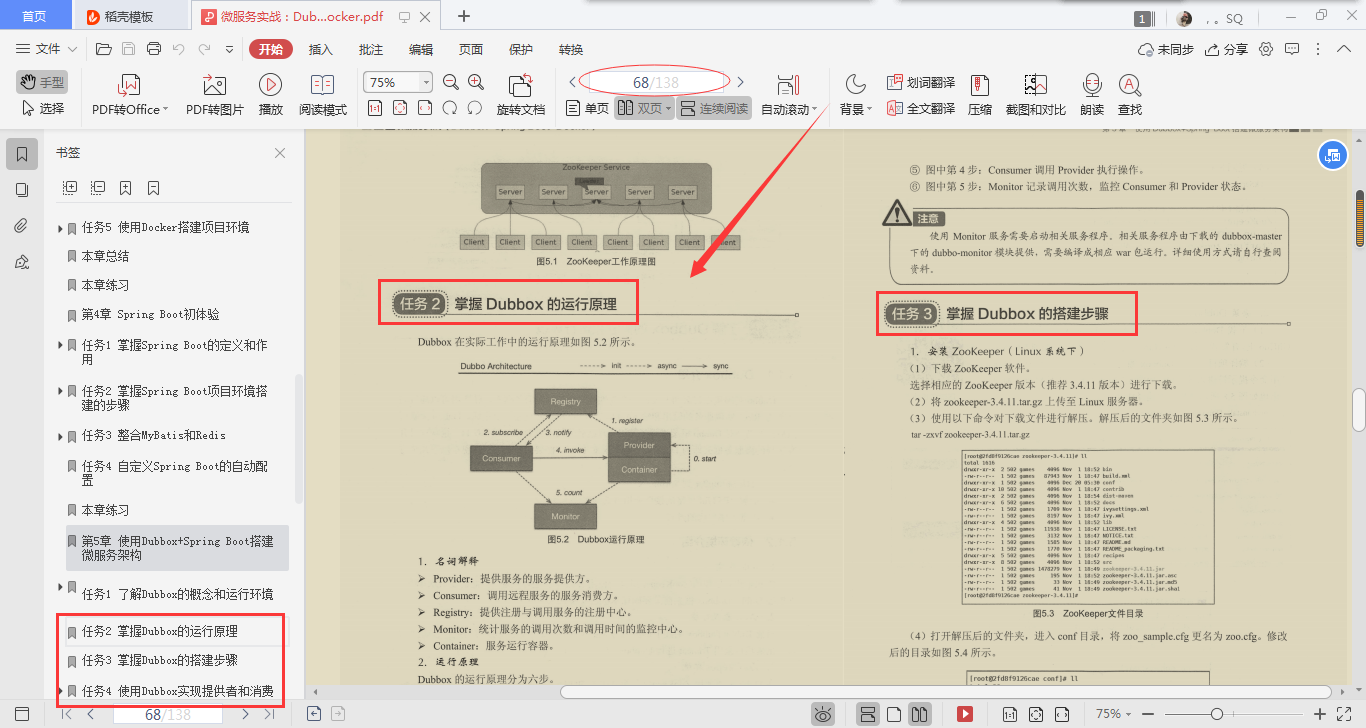Open attachments paperclip icon in sidebar
Viewport: 1366px width, 728px height.
(21, 226)
